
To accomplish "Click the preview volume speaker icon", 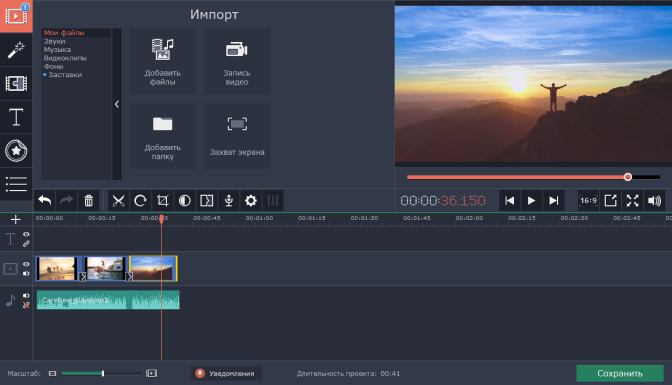I will click(x=654, y=200).
